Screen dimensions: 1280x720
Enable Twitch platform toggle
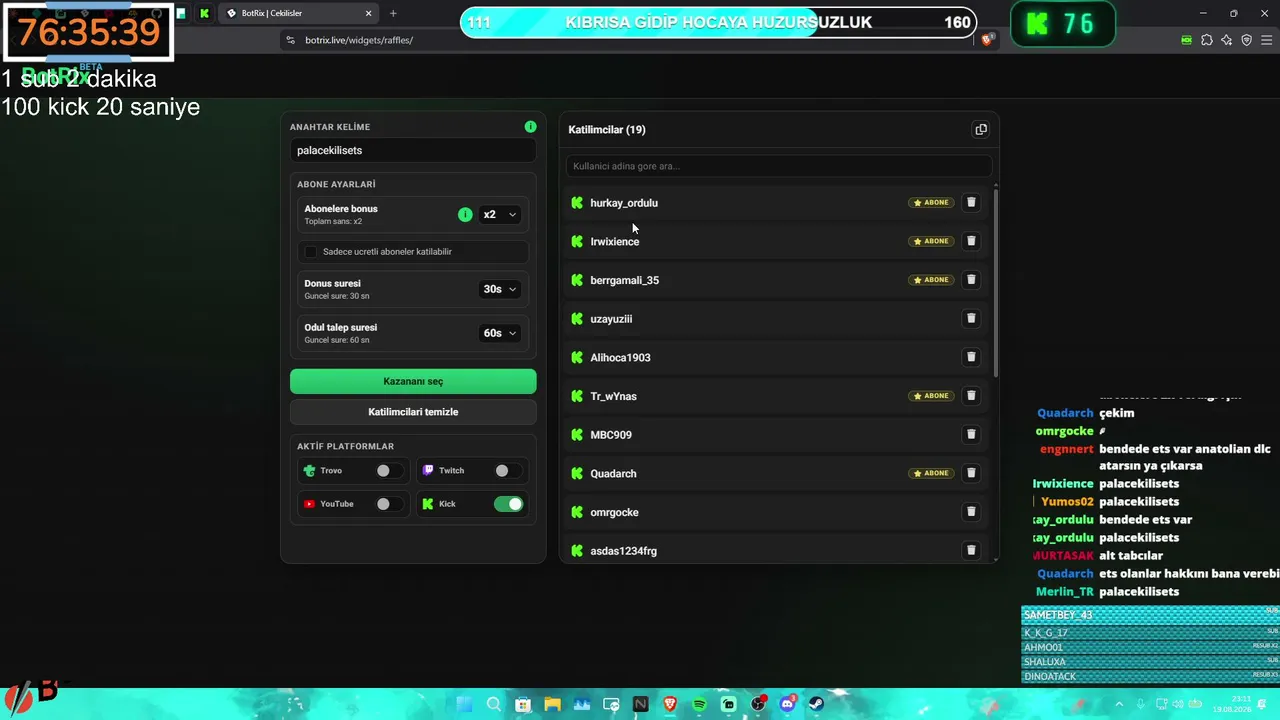tap(508, 470)
